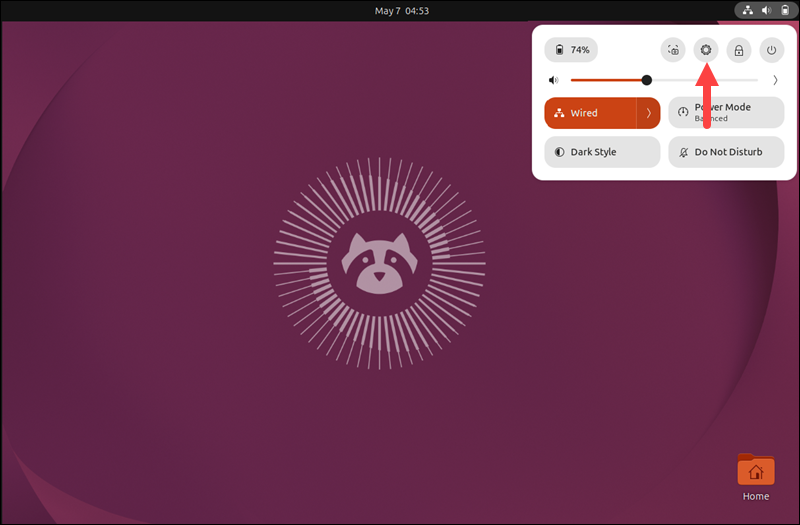
Task: Open Settings via the gear icon
Action: click(x=706, y=50)
